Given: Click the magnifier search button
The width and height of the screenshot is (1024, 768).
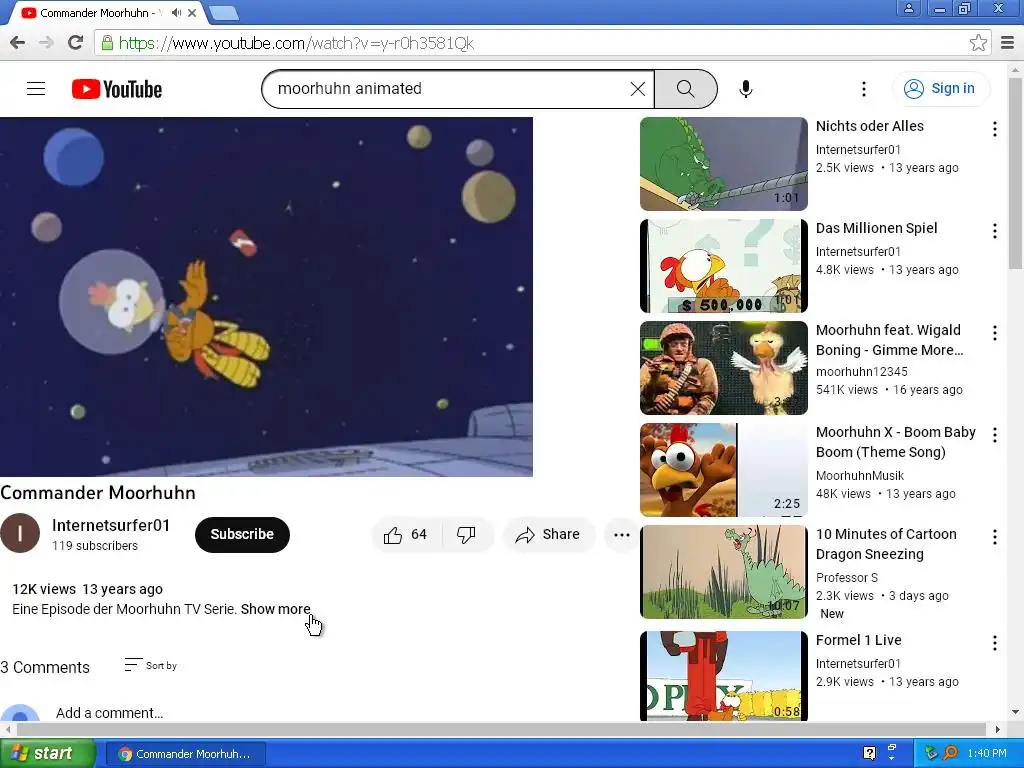Looking at the screenshot, I should click(x=686, y=89).
